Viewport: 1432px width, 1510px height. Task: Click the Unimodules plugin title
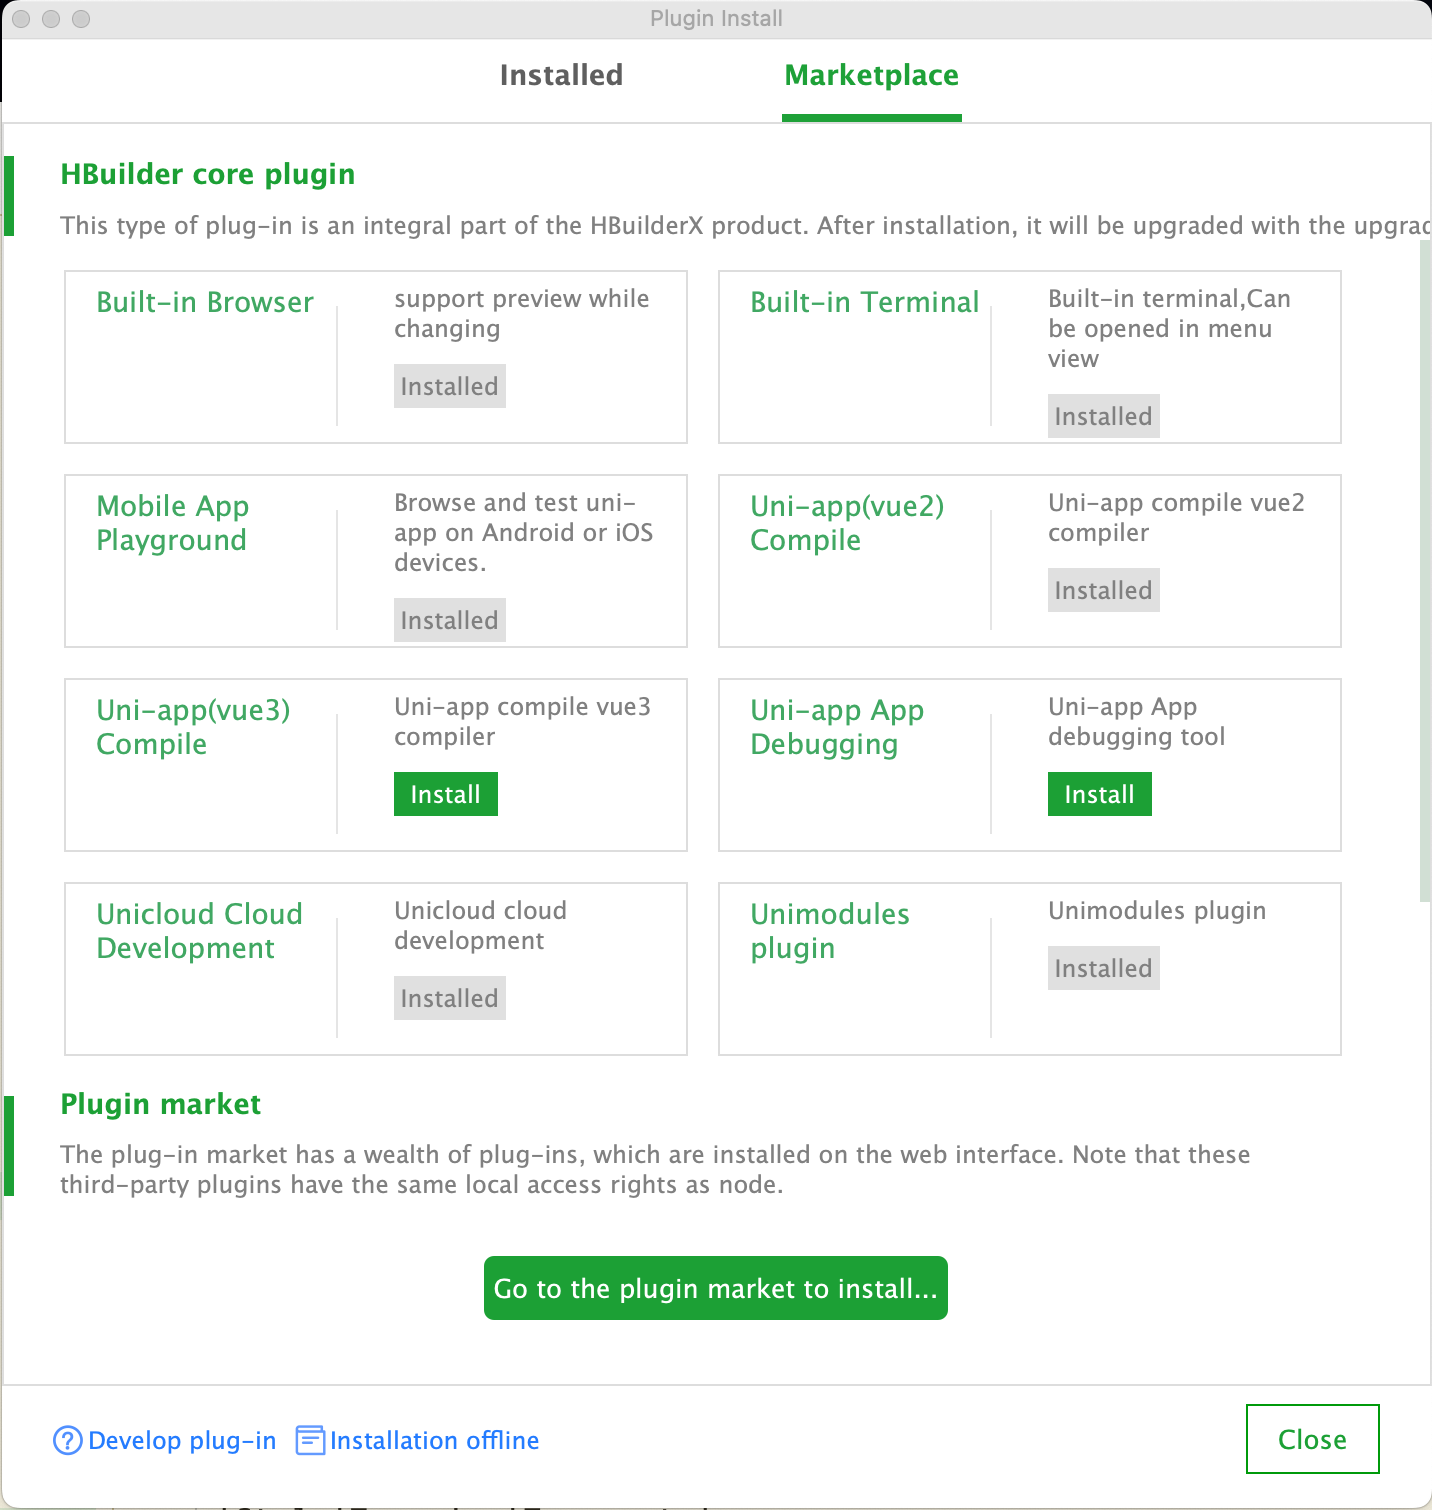(830, 931)
